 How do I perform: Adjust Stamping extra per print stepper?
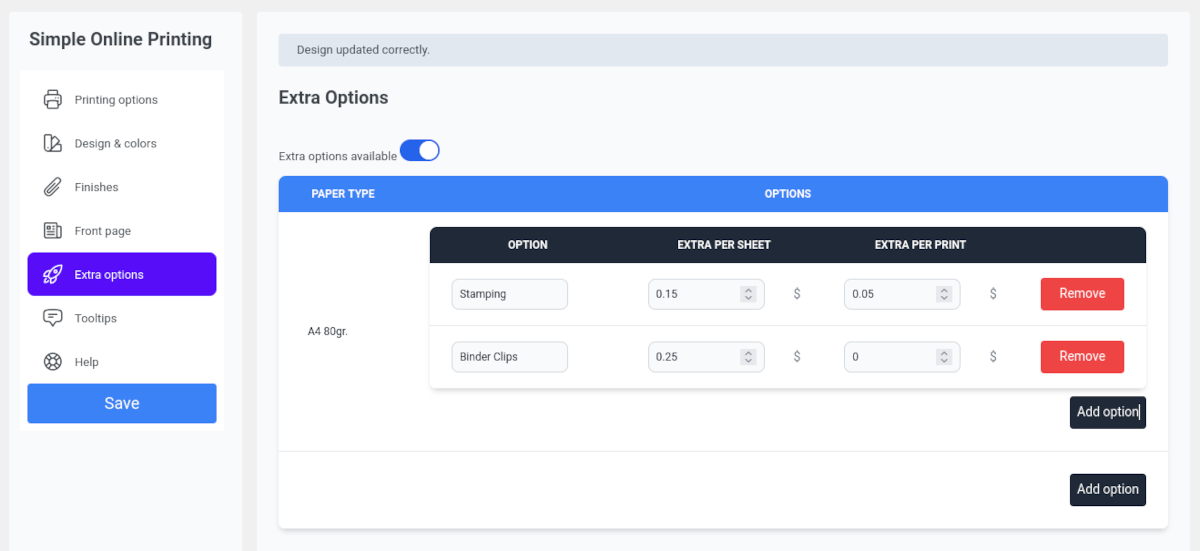pos(943,294)
